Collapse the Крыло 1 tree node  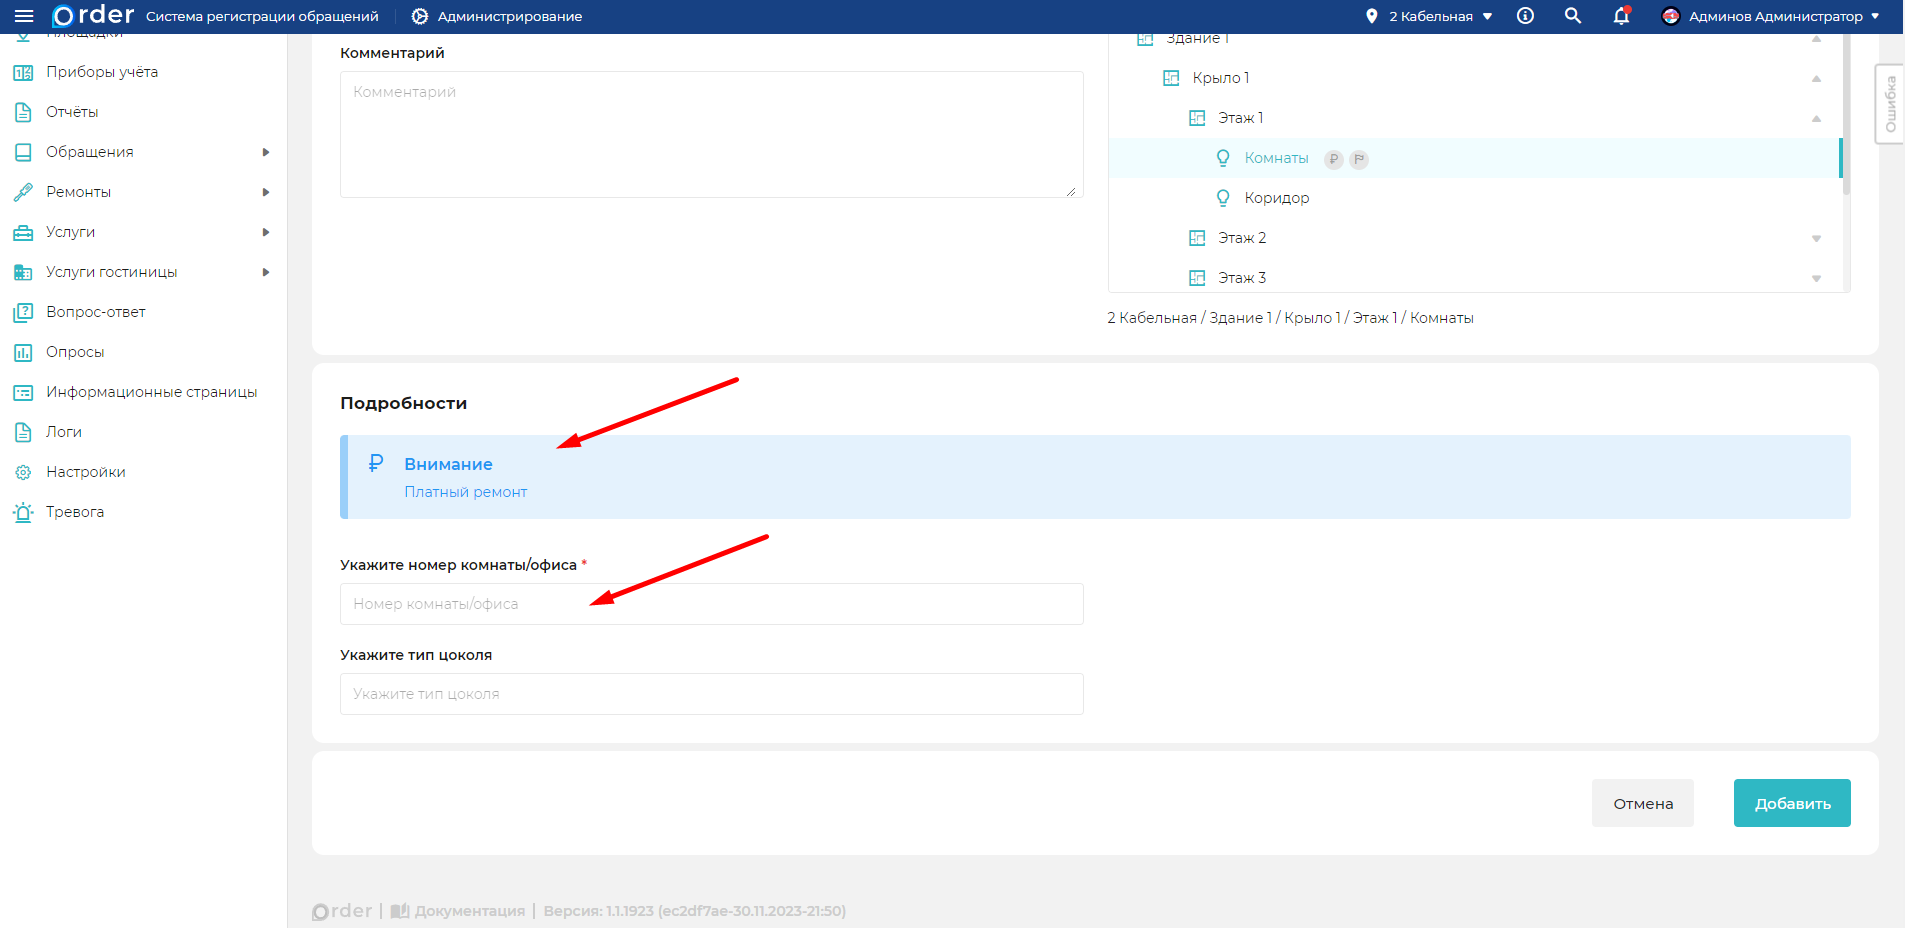click(x=1816, y=78)
